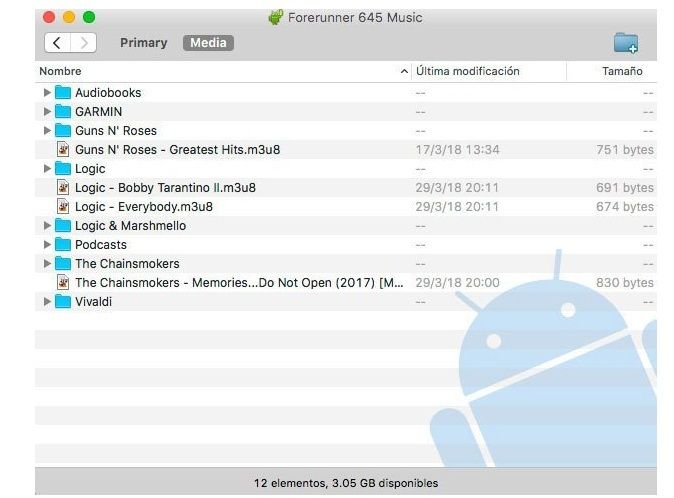This screenshot has width=674, height=498.
Task: Select the Media storage tab
Action: pos(208,43)
